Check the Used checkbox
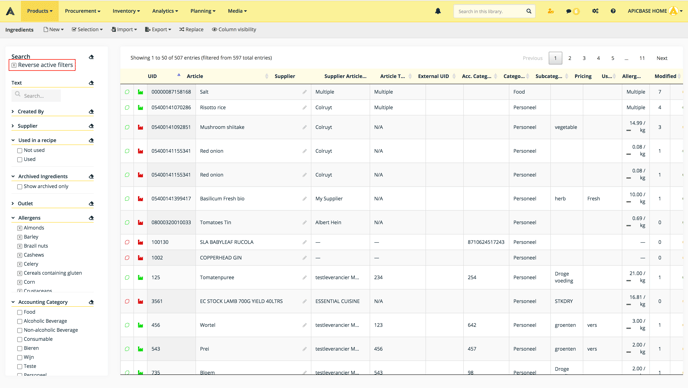Image resolution: width=688 pixels, height=388 pixels. pyautogui.click(x=19, y=159)
